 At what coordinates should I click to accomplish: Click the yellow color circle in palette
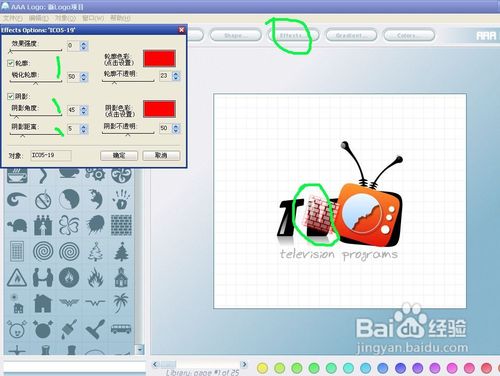pyautogui.click(x=263, y=368)
